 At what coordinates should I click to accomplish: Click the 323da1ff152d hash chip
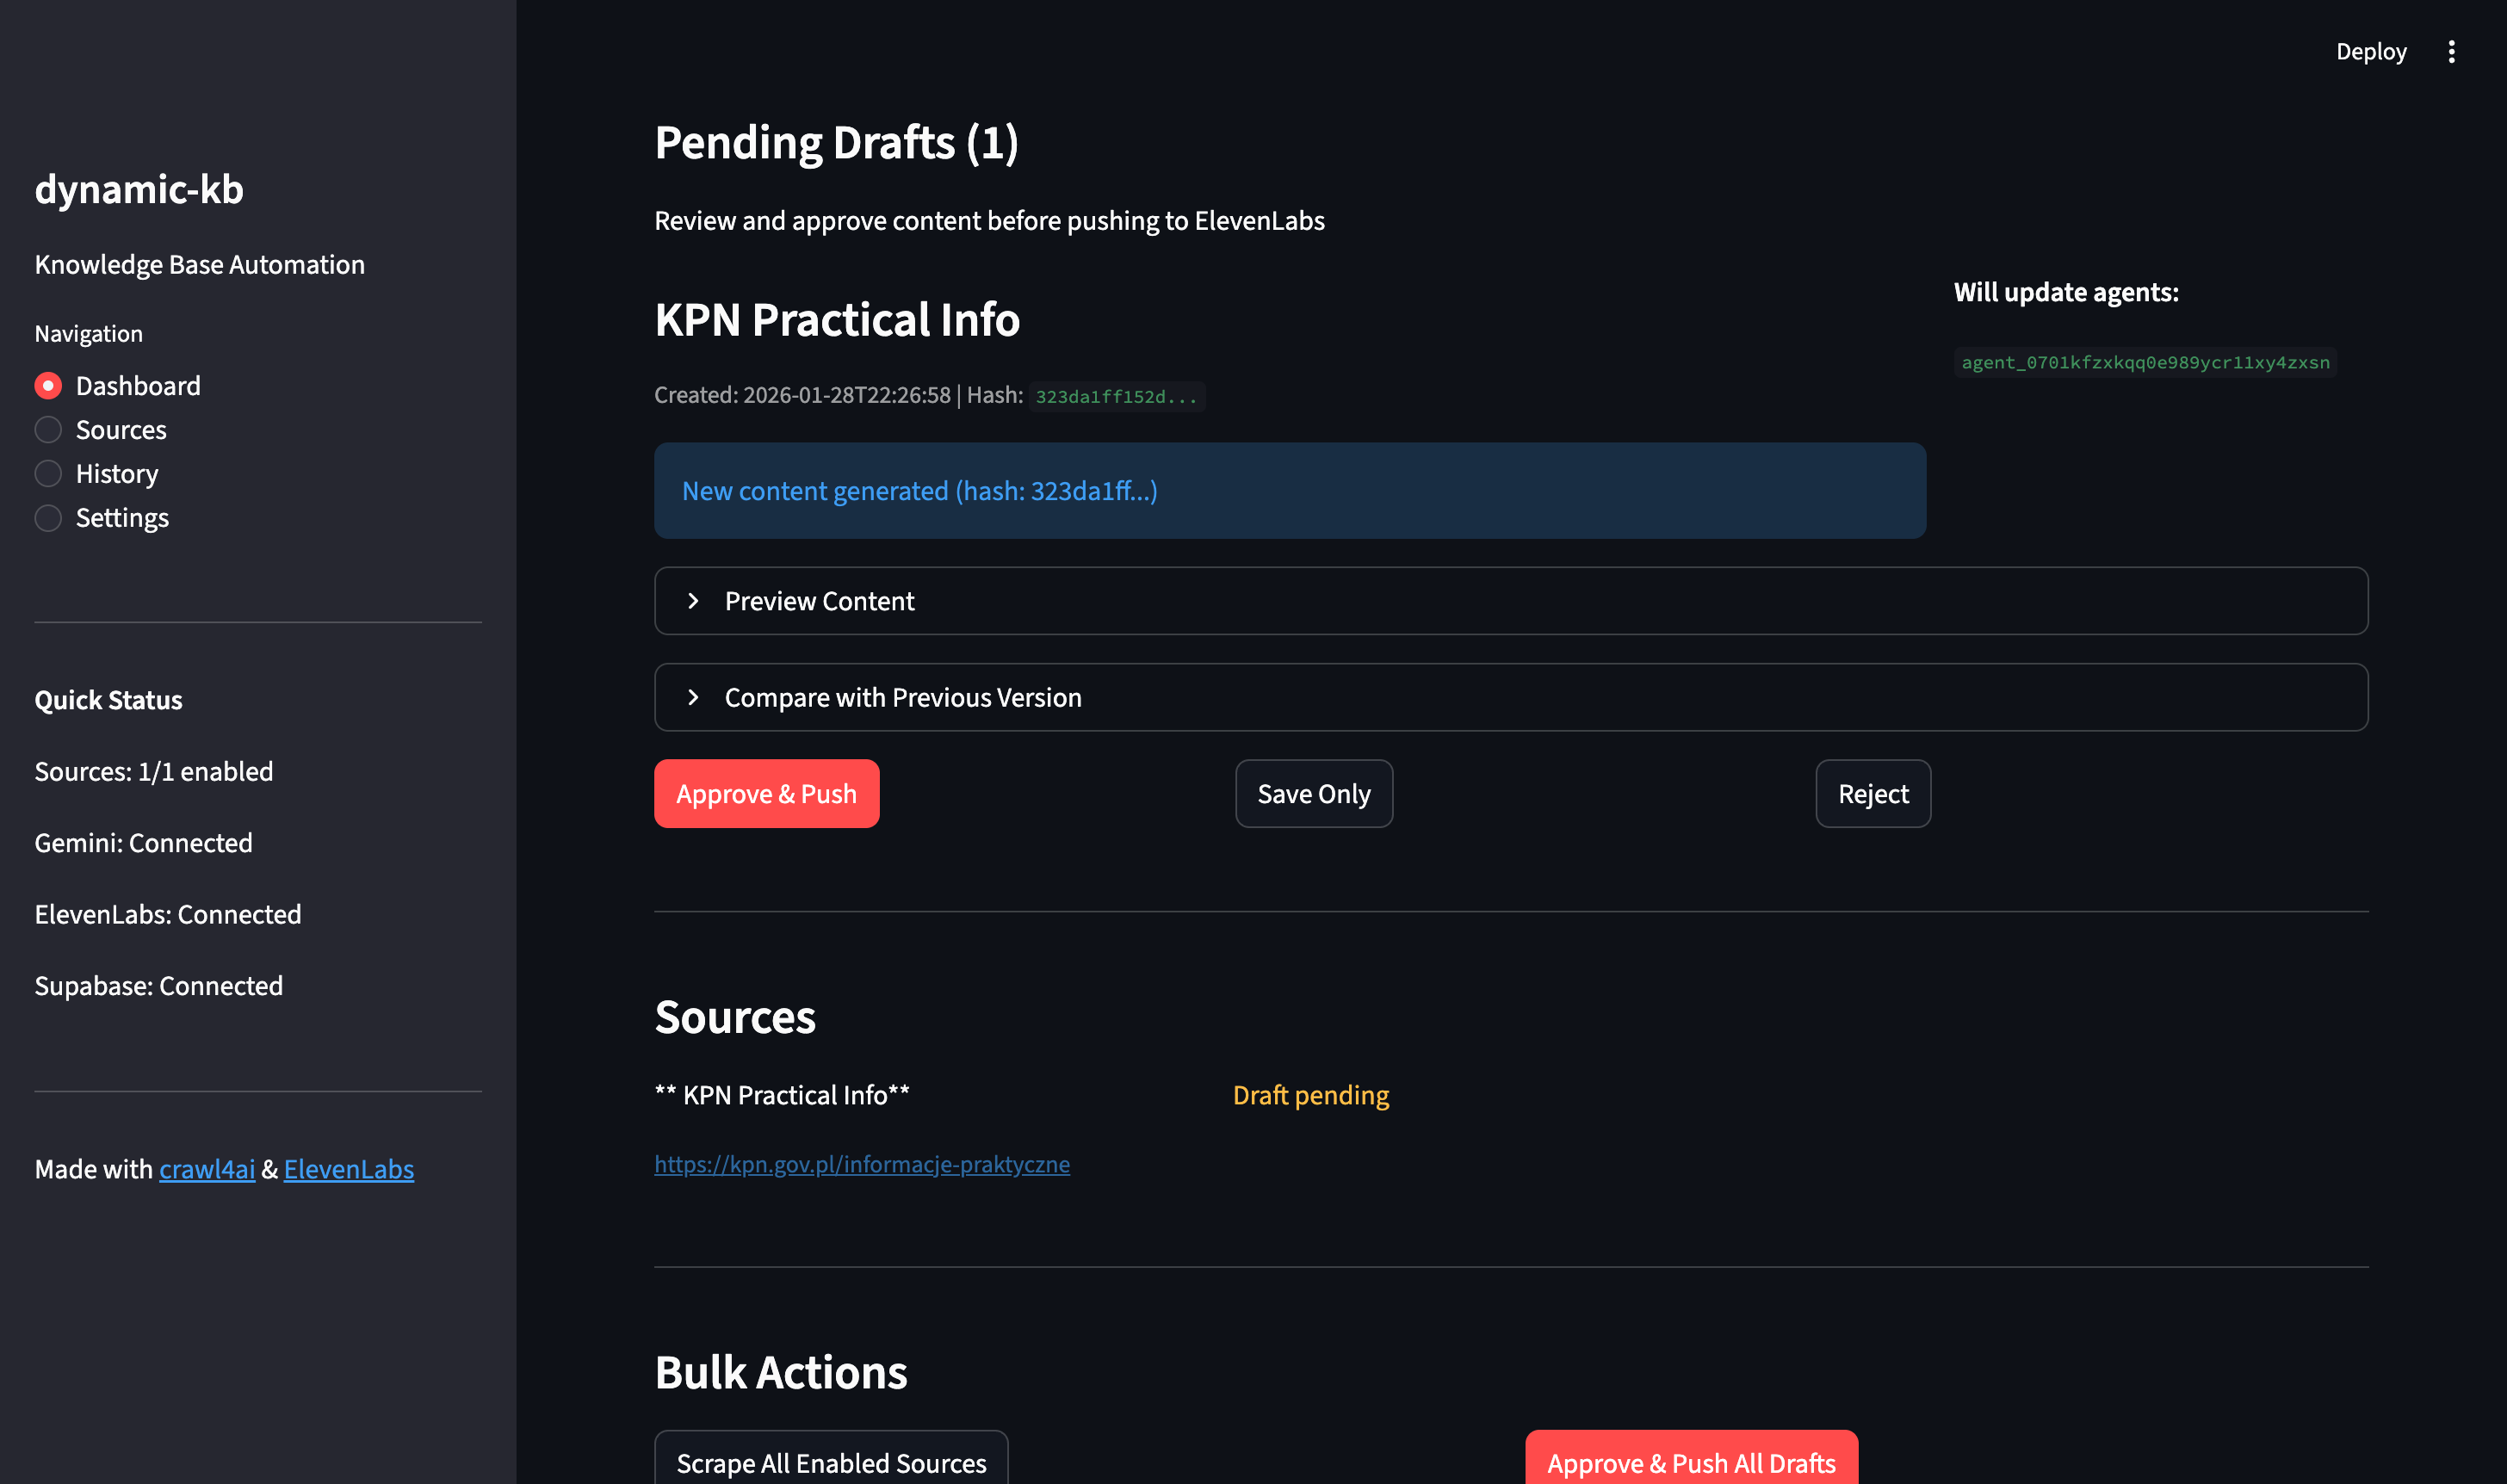[1116, 396]
